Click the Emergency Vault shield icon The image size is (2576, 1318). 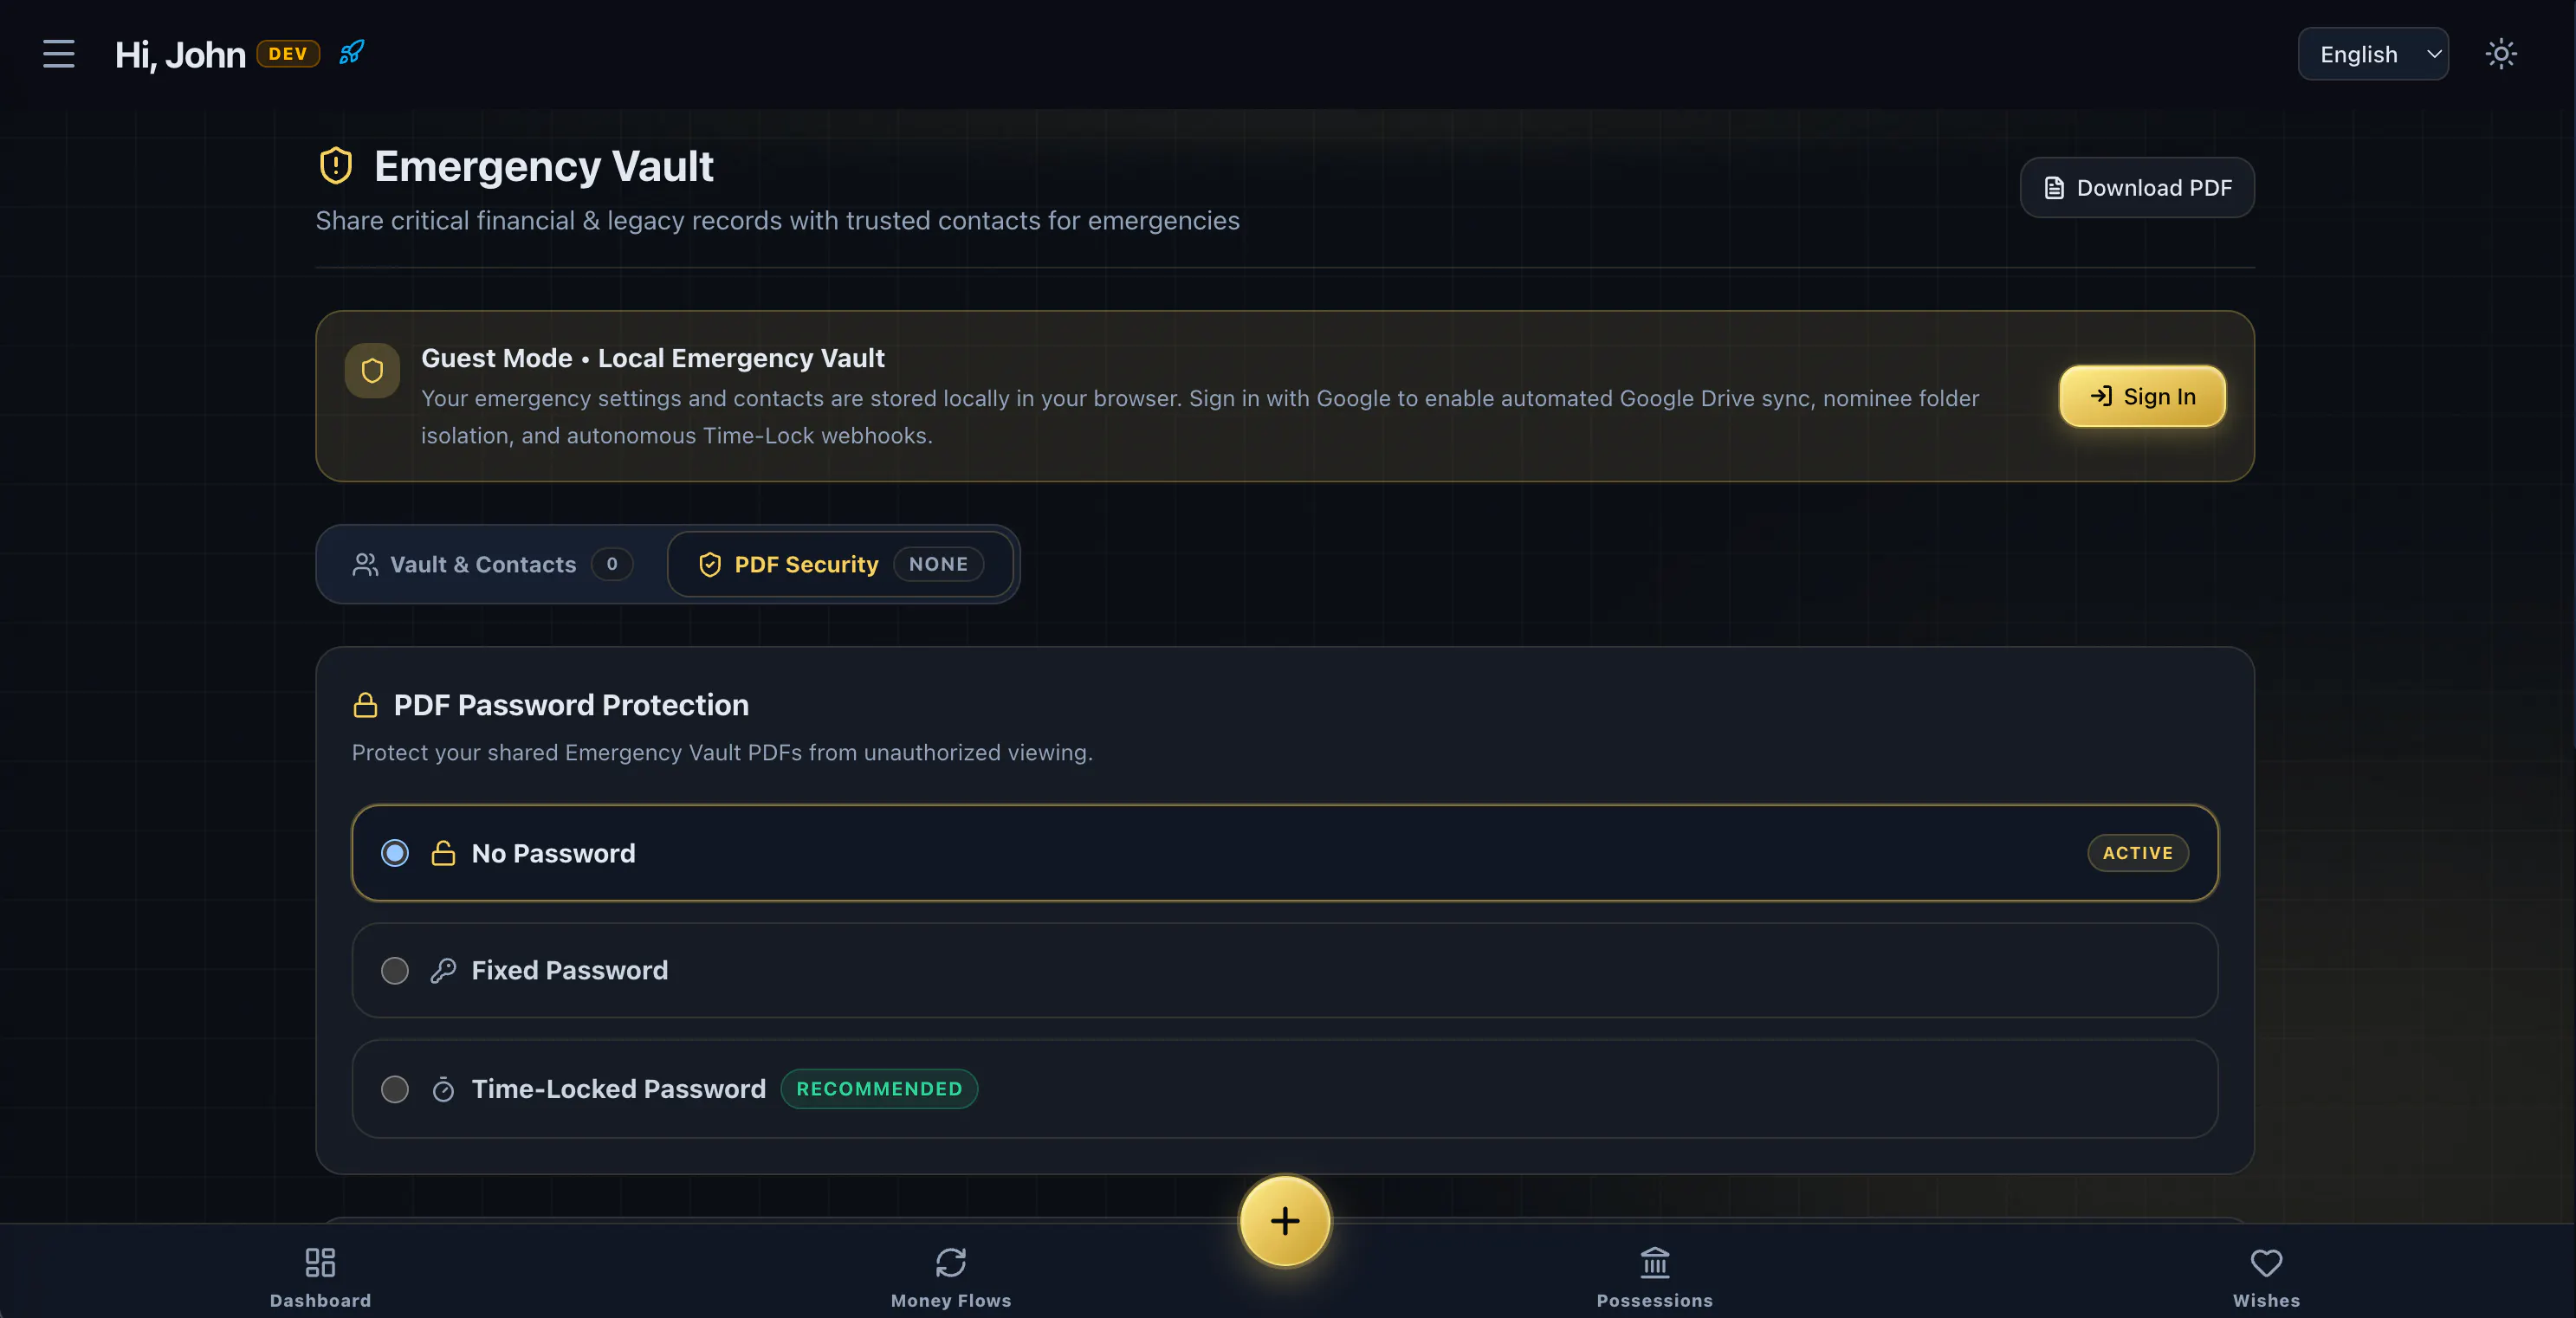tap(336, 166)
